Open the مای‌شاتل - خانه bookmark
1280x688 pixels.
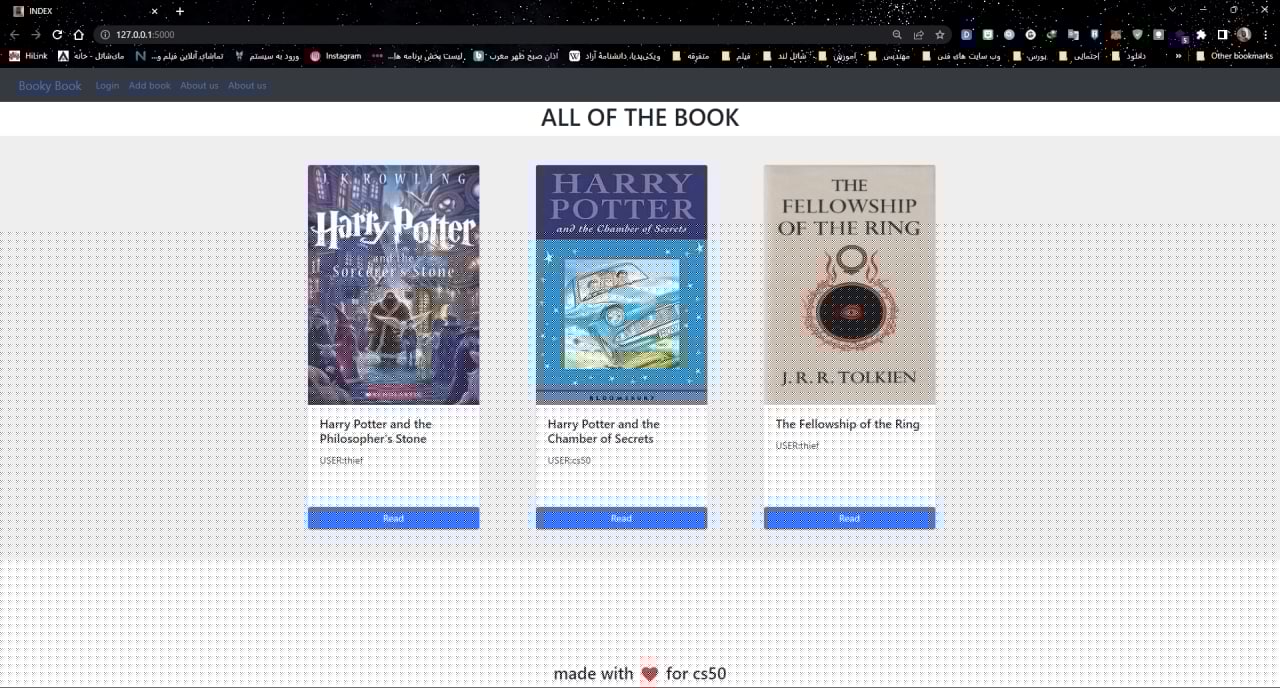tap(91, 56)
